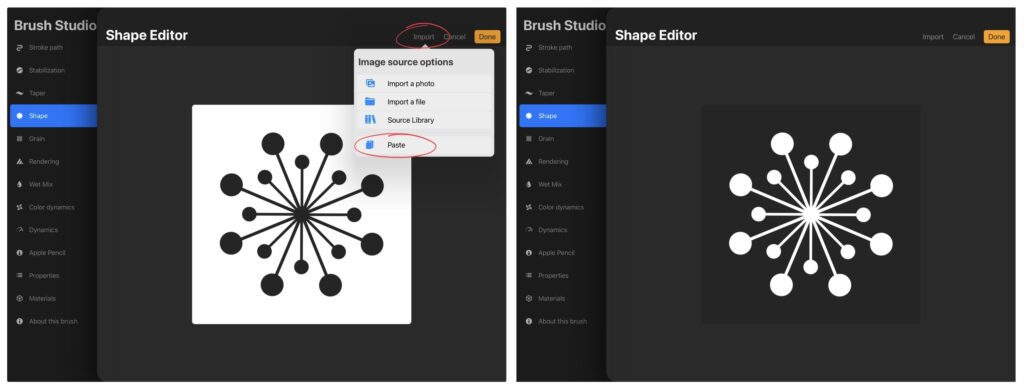
Task: Choose 'Import a photo' text in popup
Action: click(x=411, y=84)
